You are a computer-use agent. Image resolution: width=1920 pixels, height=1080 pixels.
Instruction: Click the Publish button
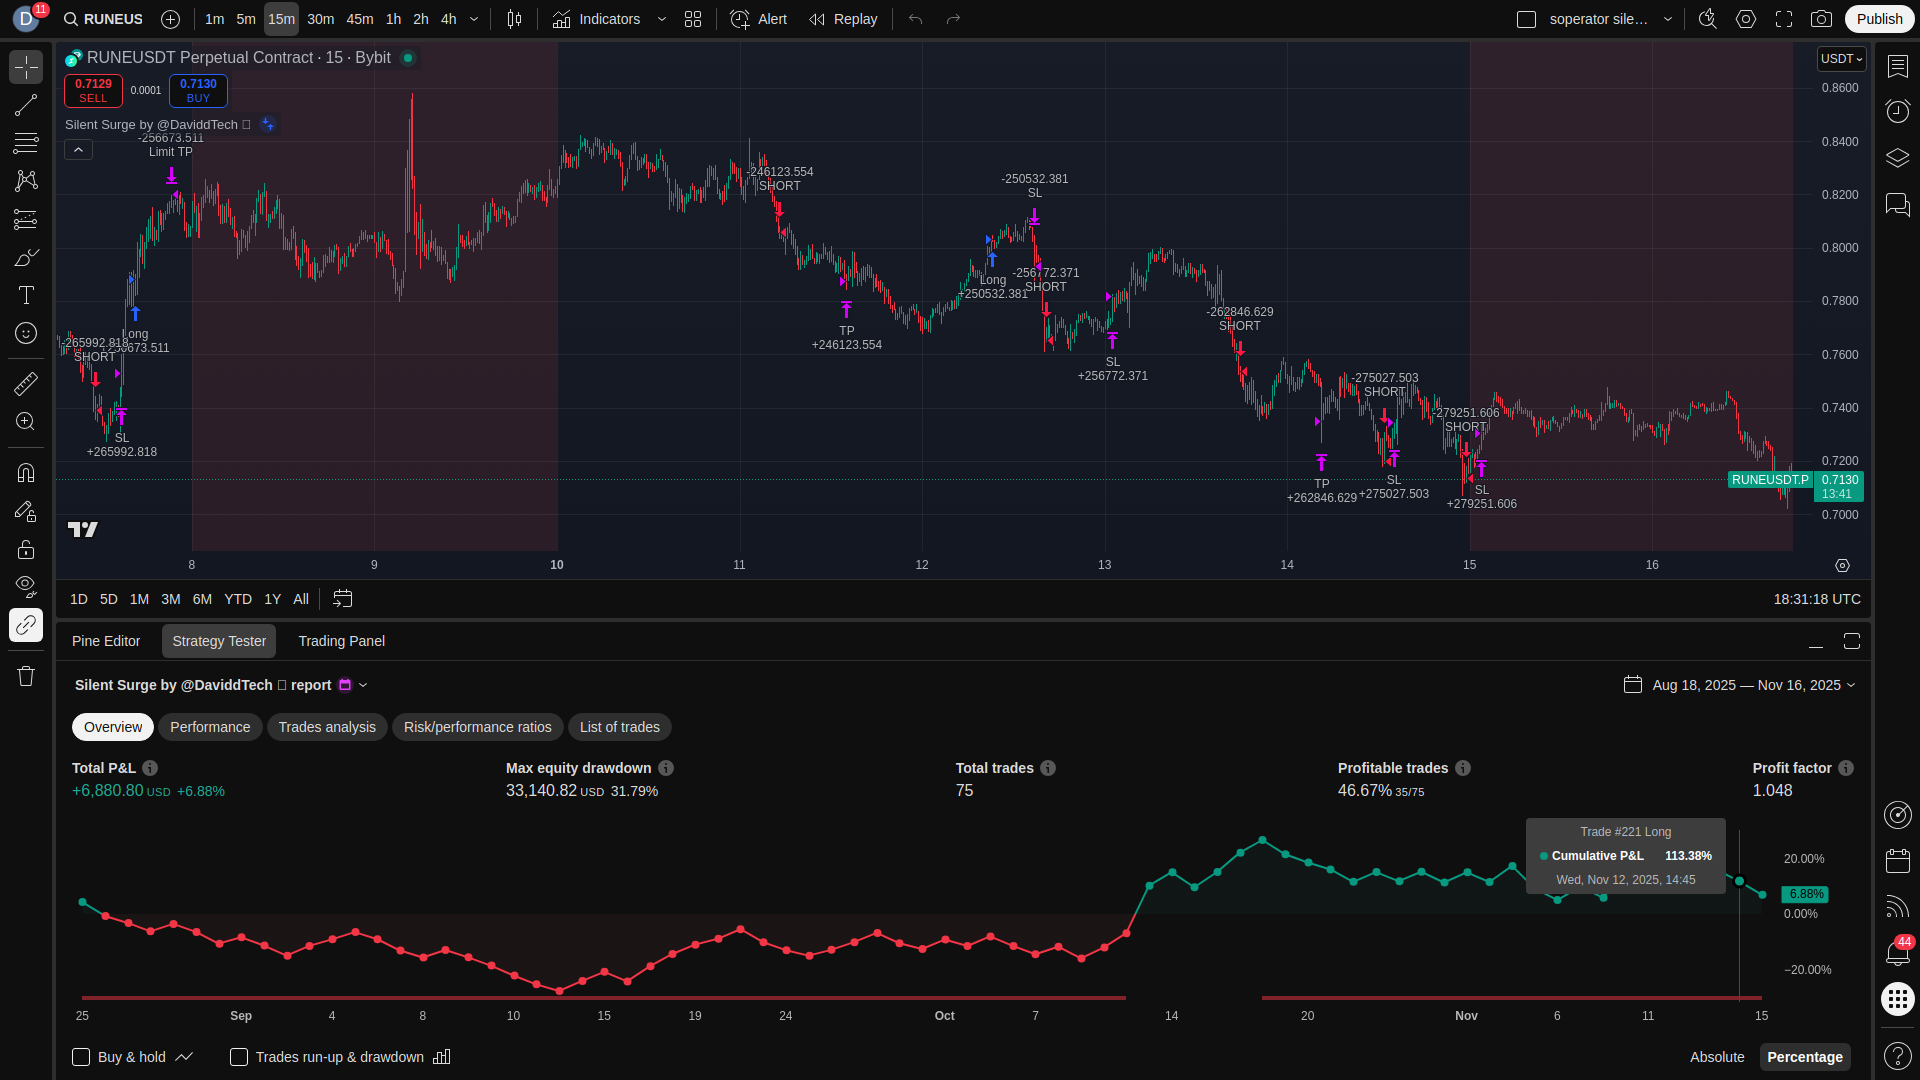coord(1879,19)
